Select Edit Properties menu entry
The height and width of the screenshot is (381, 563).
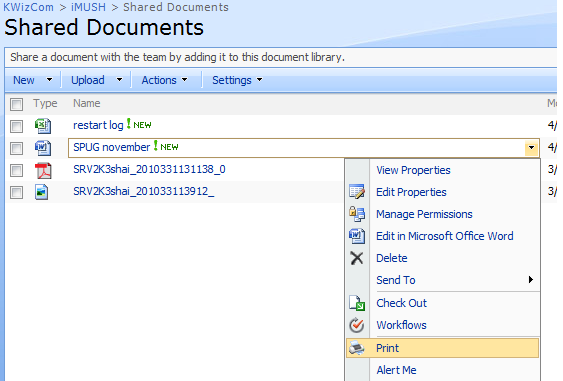point(411,192)
